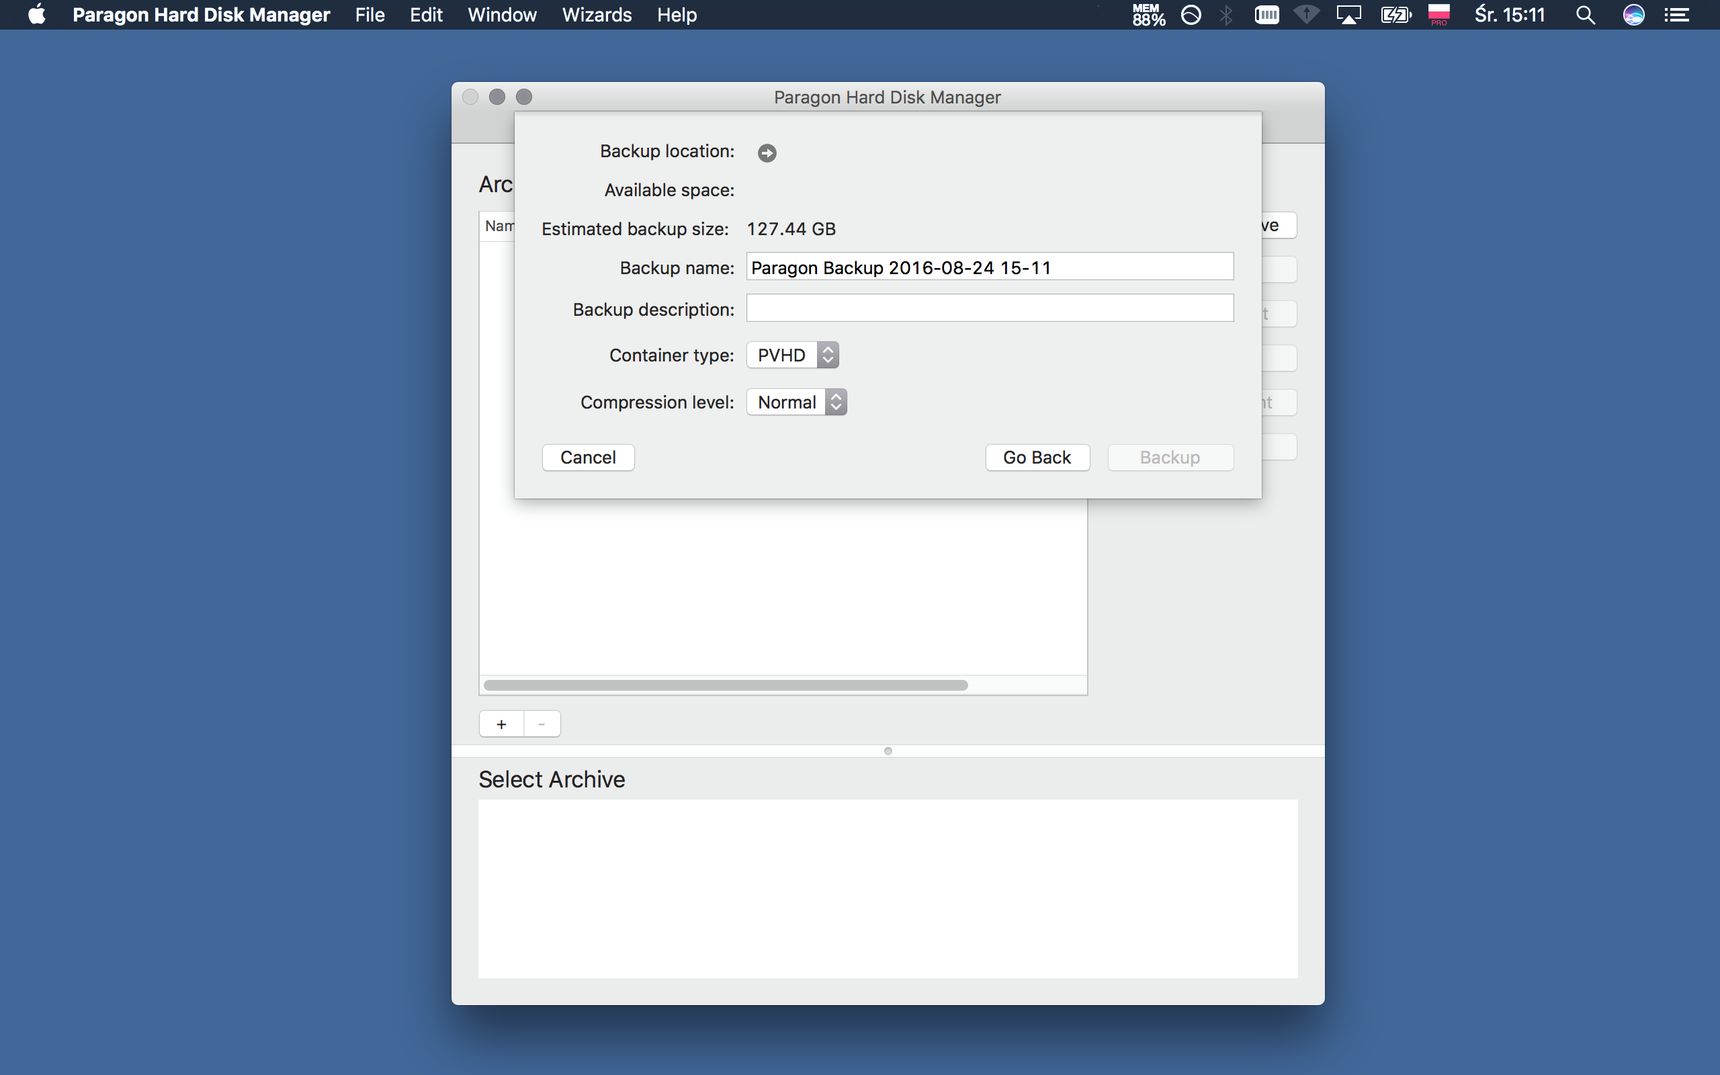Click the Bluetooth status icon
Viewport: 1720px width, 1075px height.
click(x=1226, y=15)
